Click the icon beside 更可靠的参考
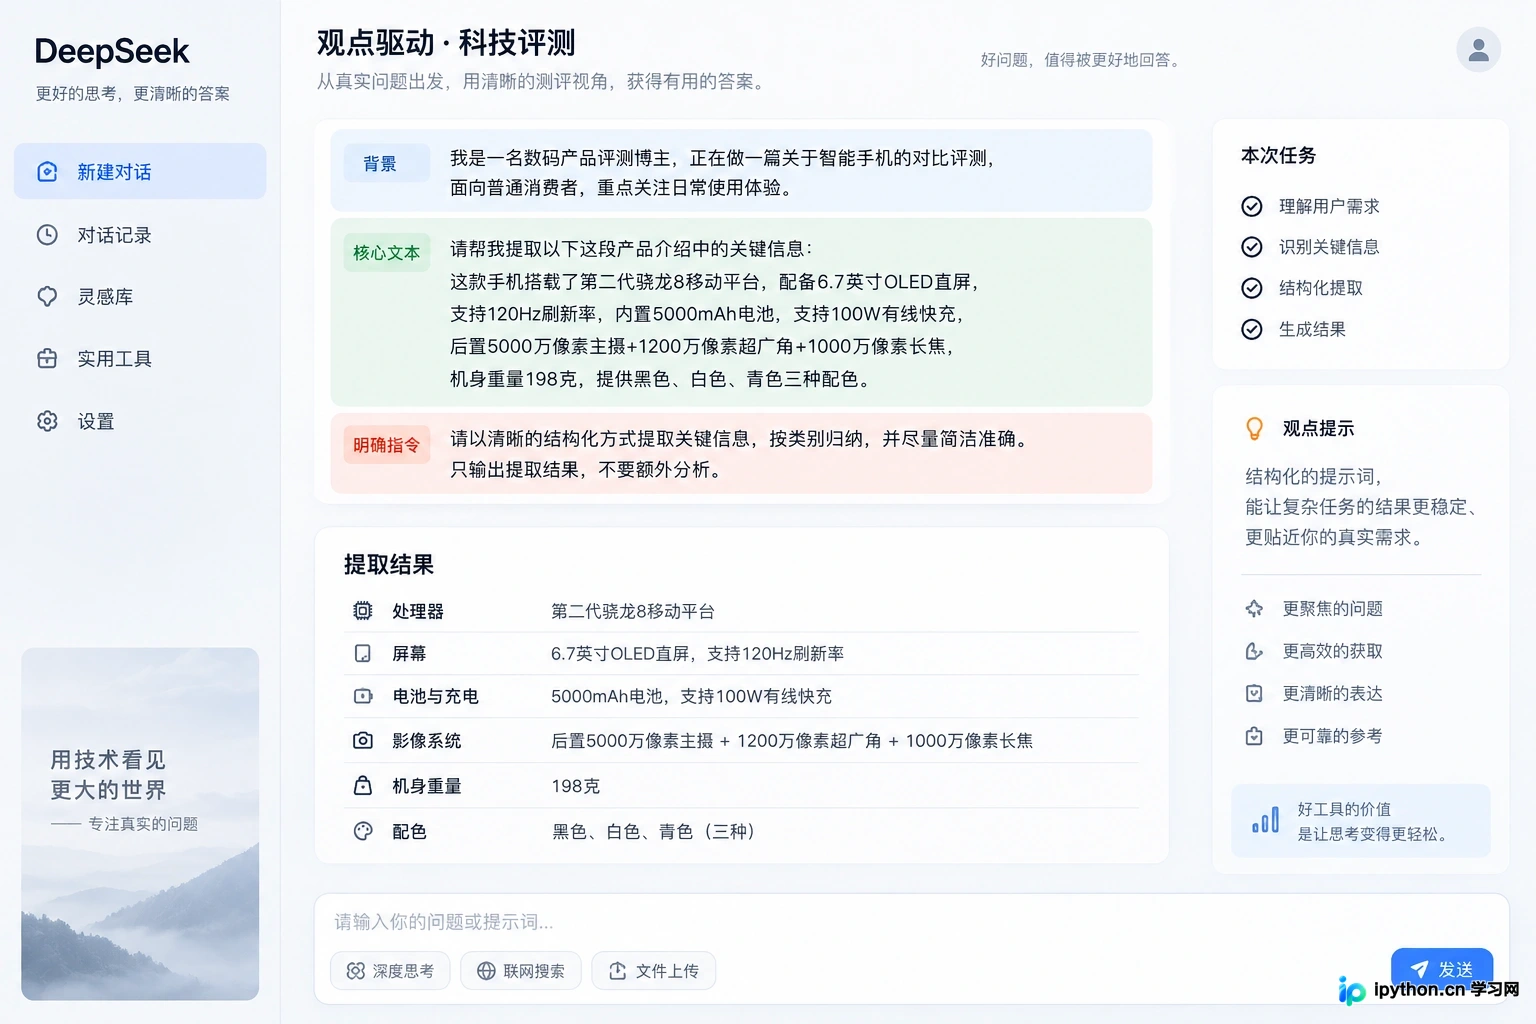 [x=1254, y=736]
